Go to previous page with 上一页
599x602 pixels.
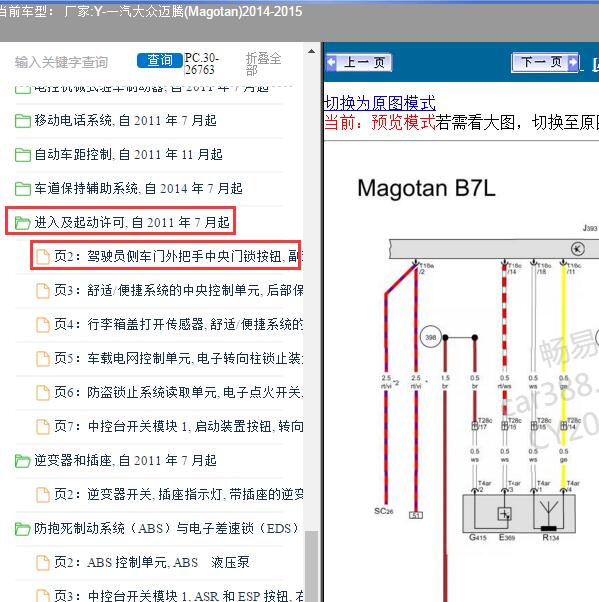(x=359, y=62)
